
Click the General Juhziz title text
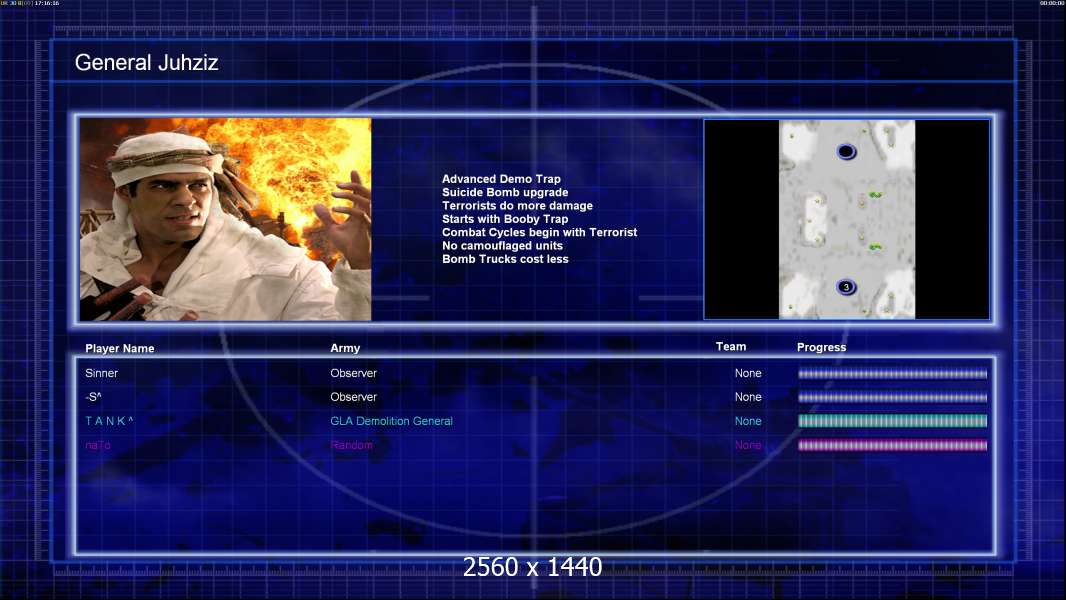(146, 63)
